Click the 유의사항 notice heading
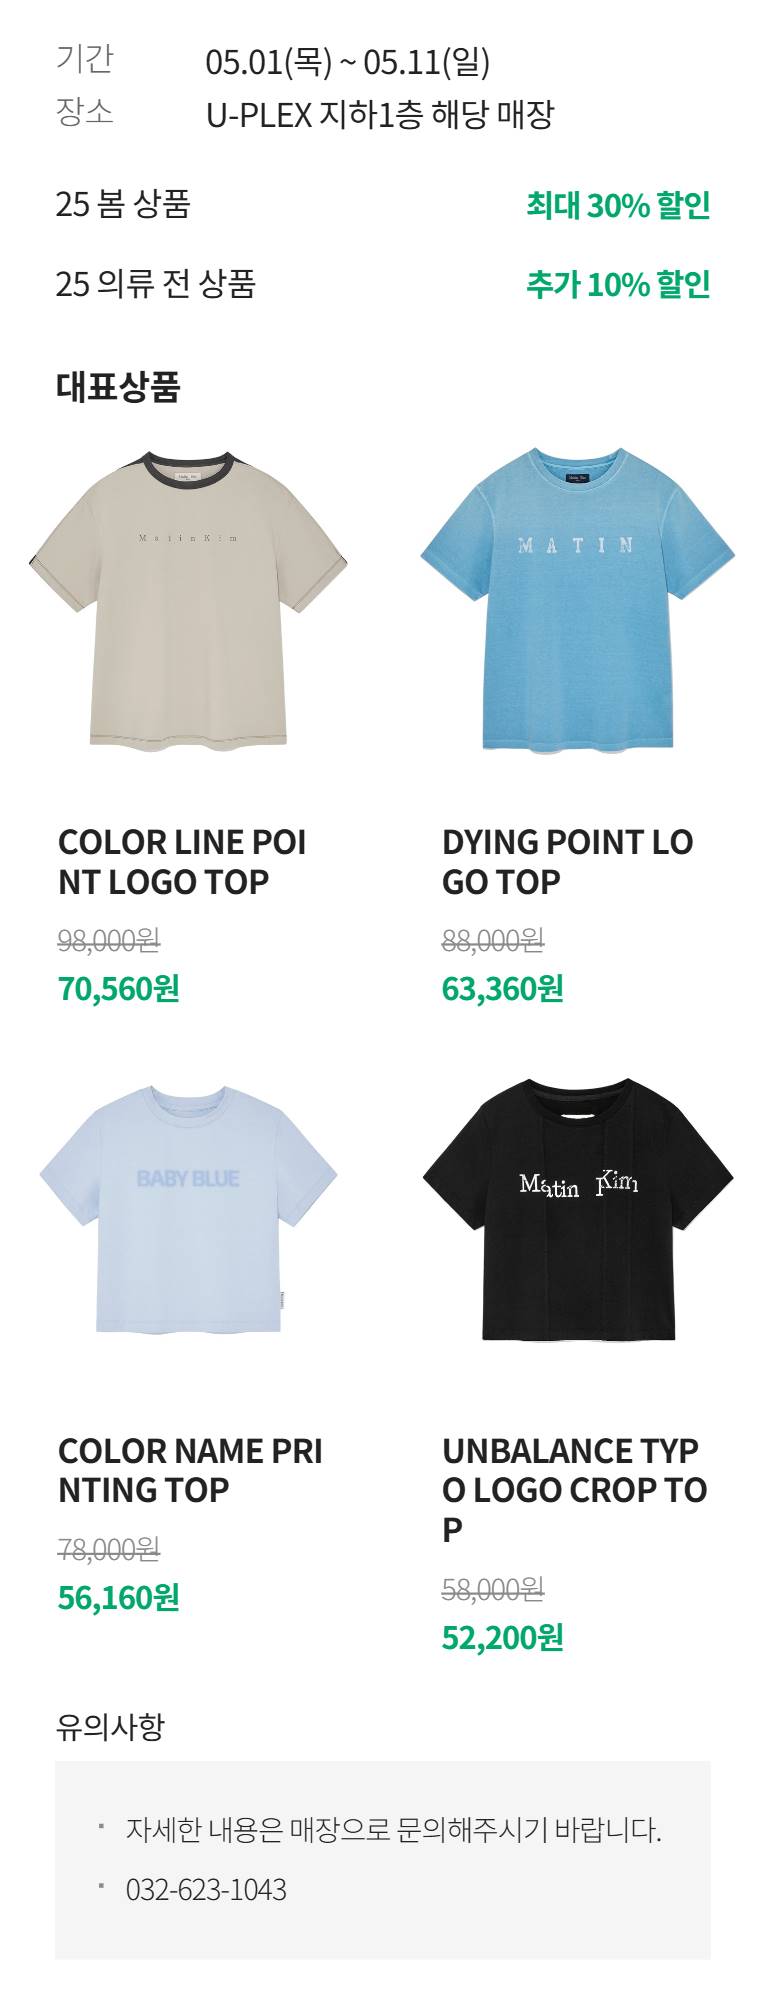The width and height of the screenshot is (768, 1994). click(x=110, y=1727)
